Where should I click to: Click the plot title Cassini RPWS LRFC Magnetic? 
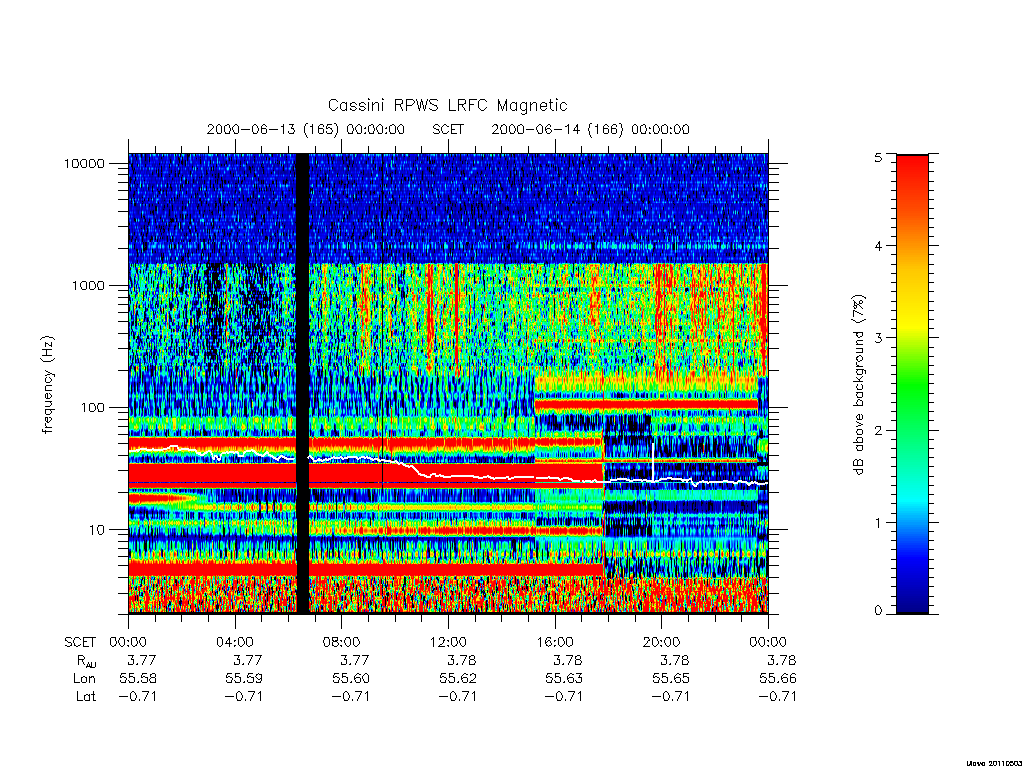coord(447,105)
